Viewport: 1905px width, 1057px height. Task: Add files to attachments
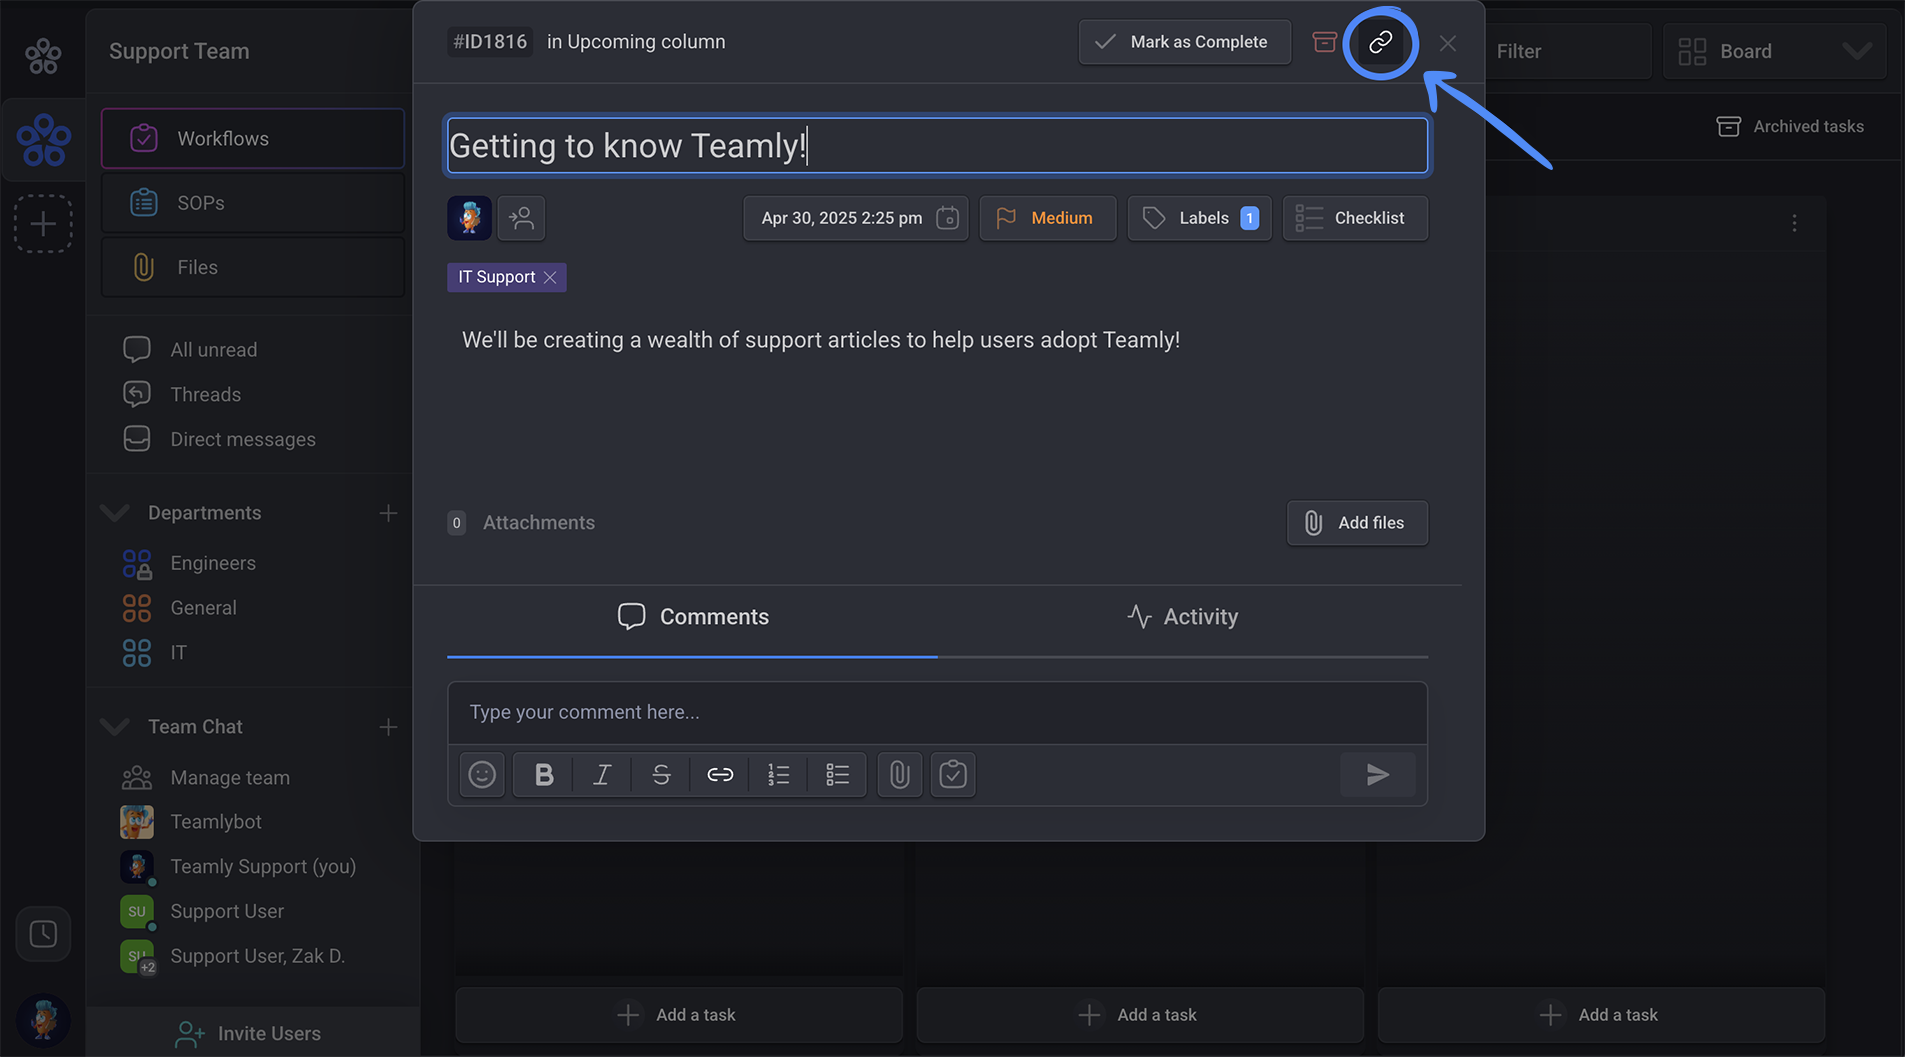click(x=1357, y=523)
